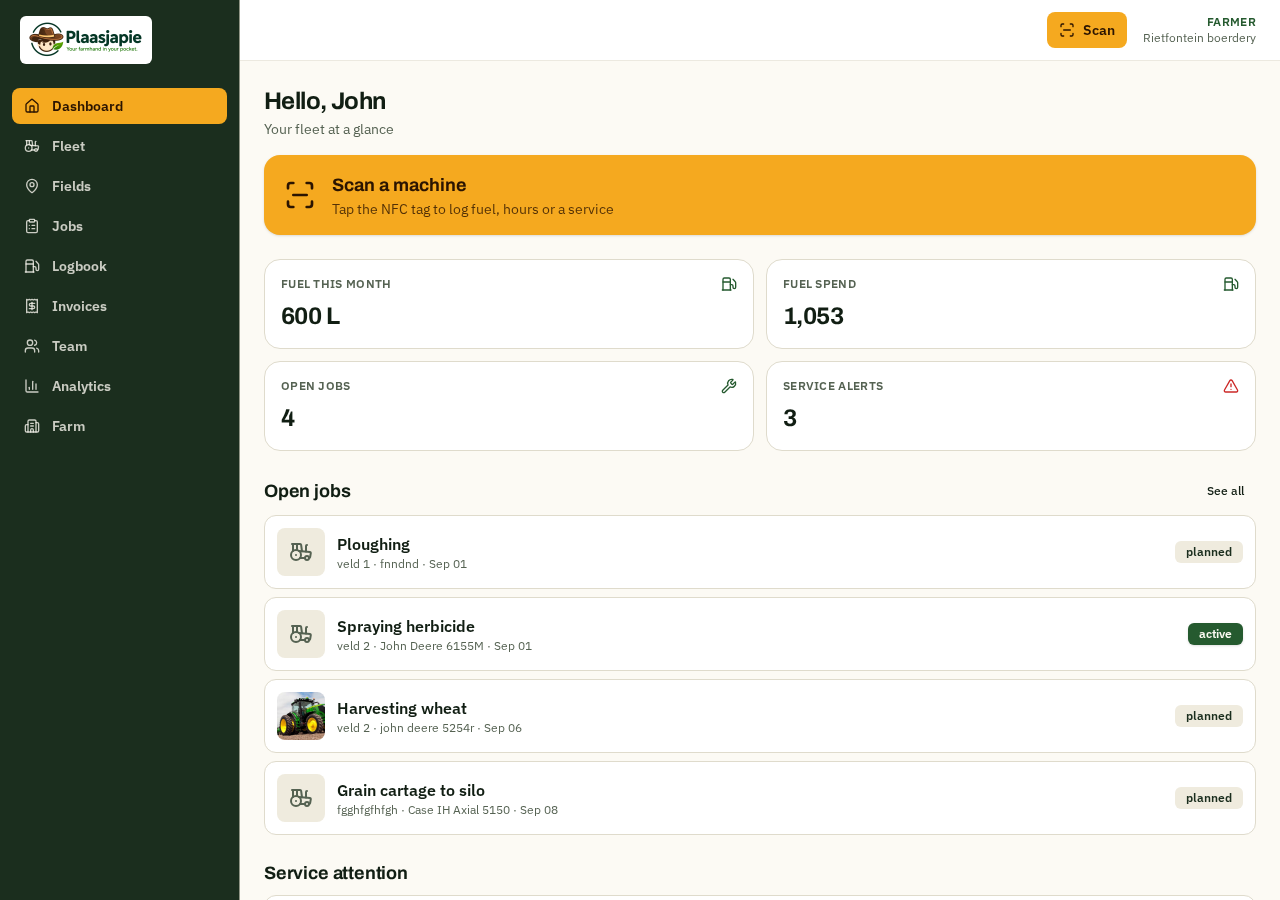Click the Farm building icon

coord(32,426)
